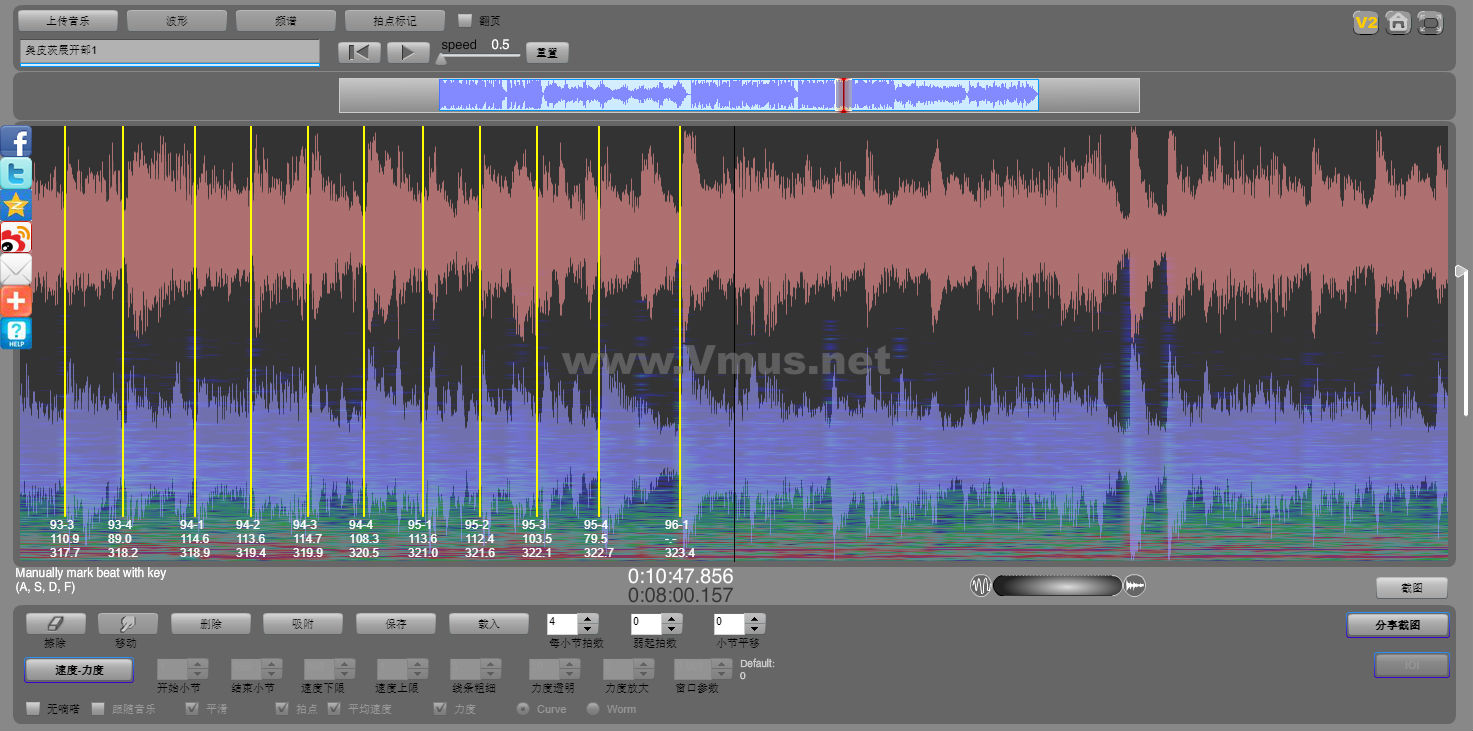The height and width of the screenshot is (731, 1473).
Task: Select the Curve radio button
Action: pos(522,708)
